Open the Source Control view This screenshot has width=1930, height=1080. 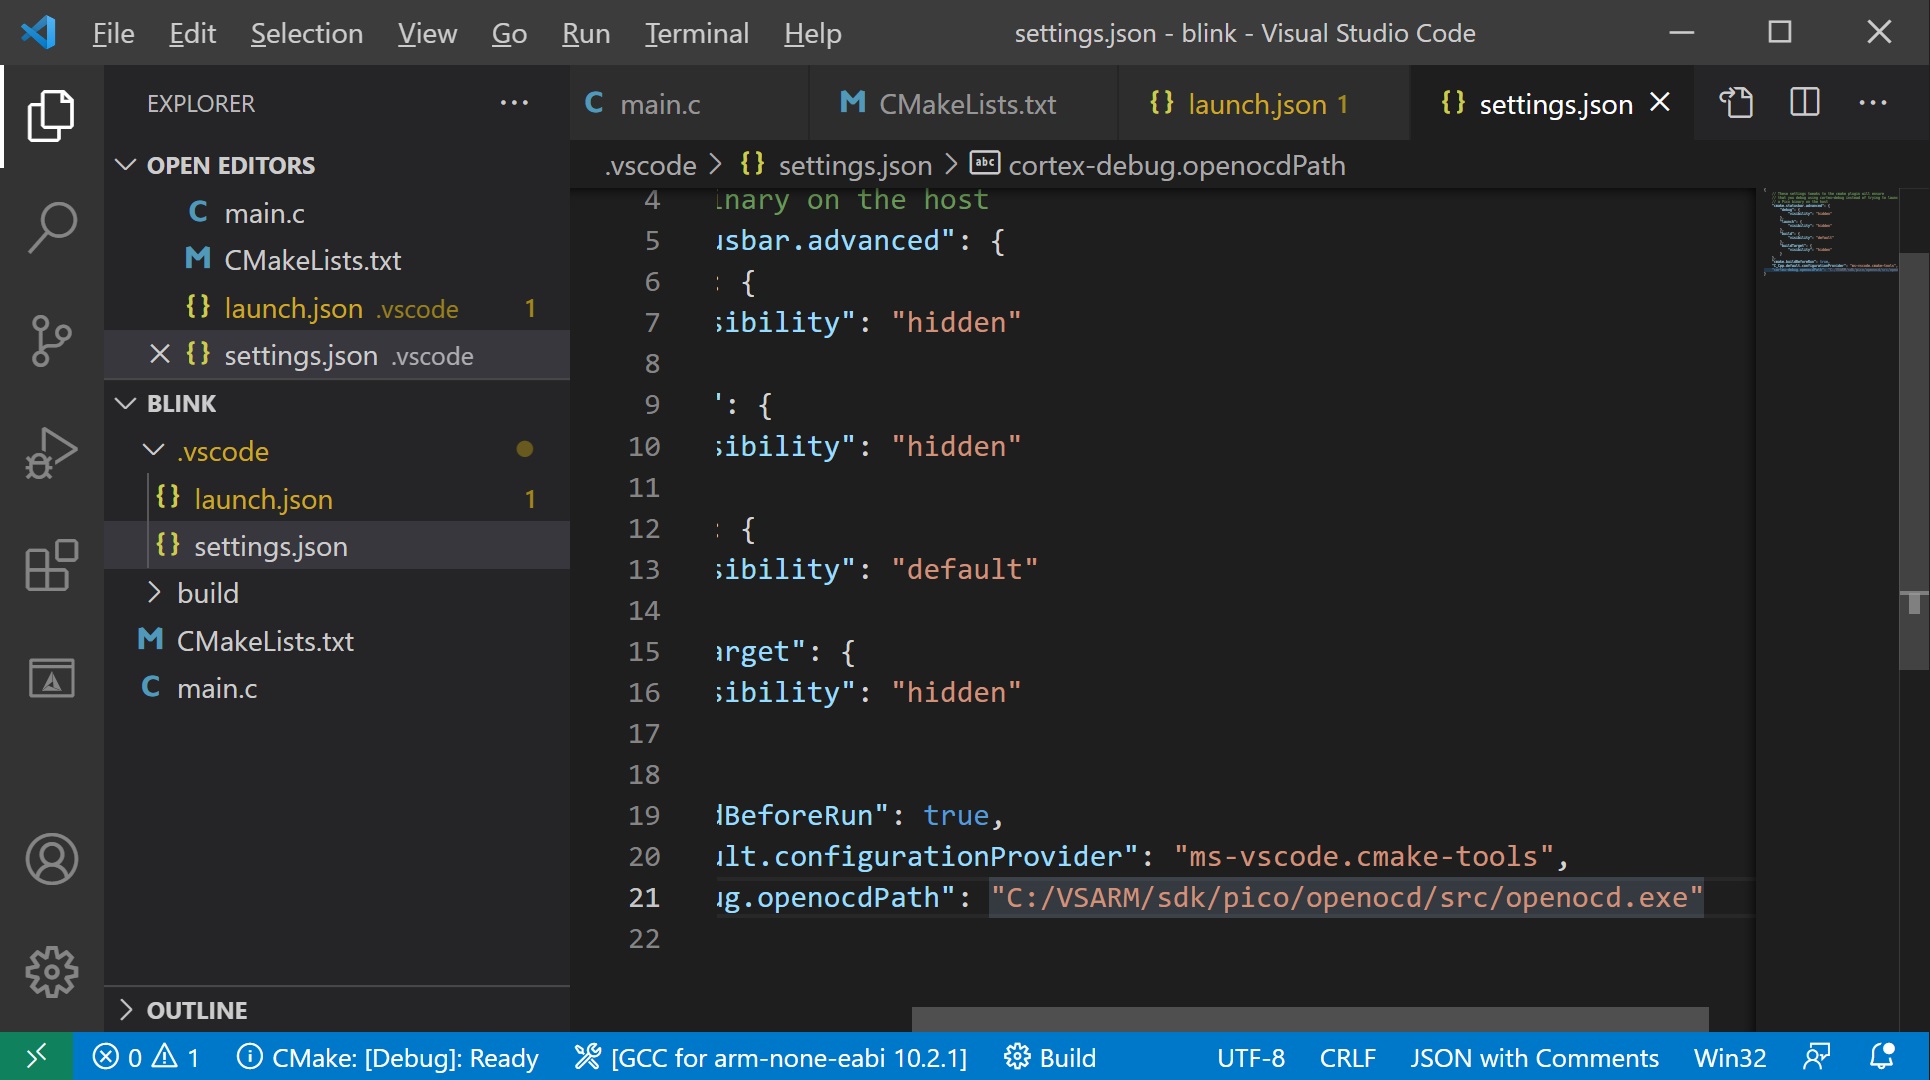pyautogui.click(x=51, y=340)
